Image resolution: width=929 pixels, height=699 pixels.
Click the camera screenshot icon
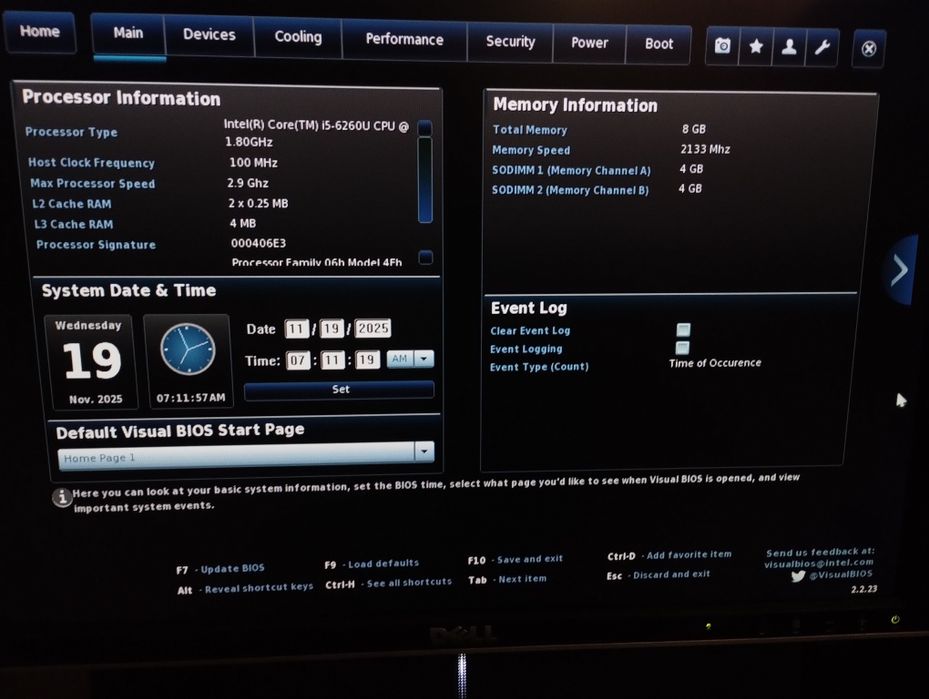tap(722, 46)
